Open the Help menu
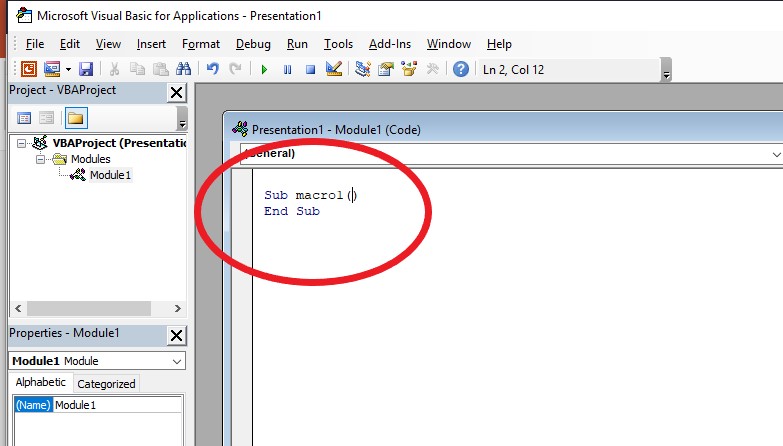Viewport: 783px width, 446px height. pyautogui.click(x=499, y=44)
